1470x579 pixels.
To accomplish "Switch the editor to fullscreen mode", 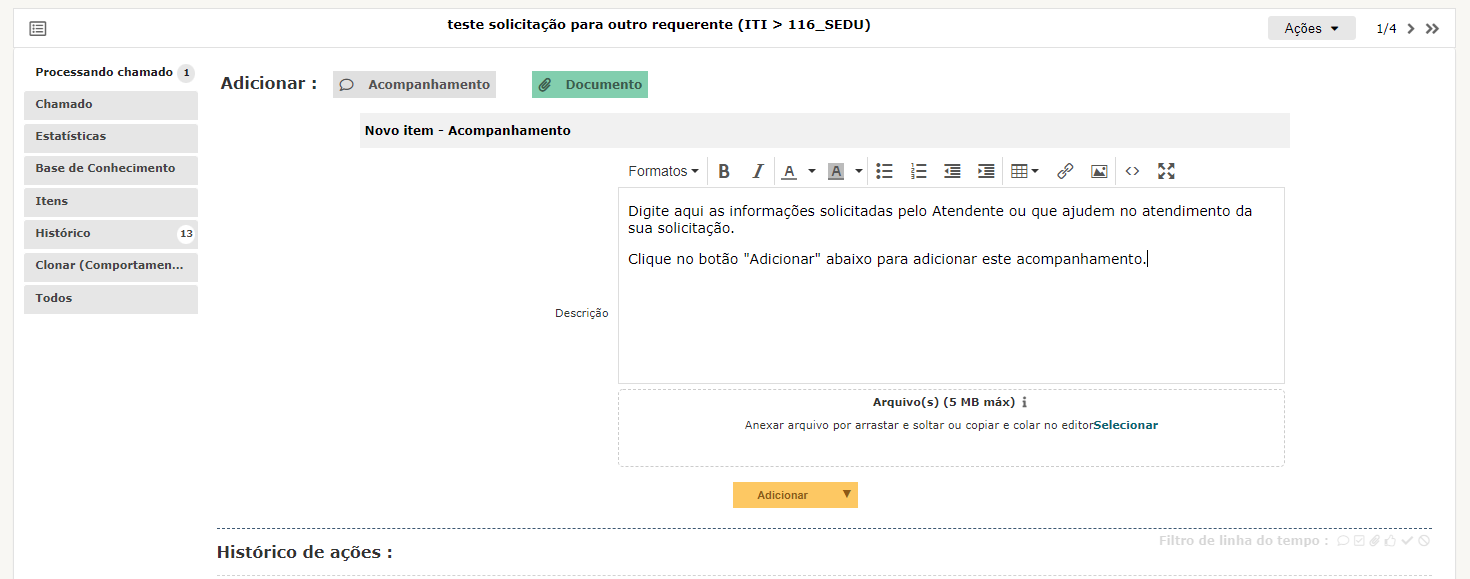I will click(x=1166, y=171).
